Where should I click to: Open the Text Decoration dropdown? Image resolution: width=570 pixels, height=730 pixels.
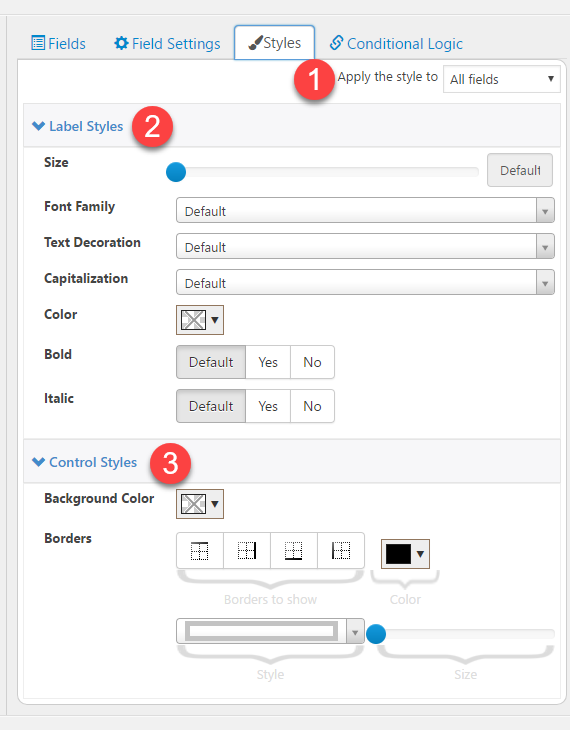365,247
